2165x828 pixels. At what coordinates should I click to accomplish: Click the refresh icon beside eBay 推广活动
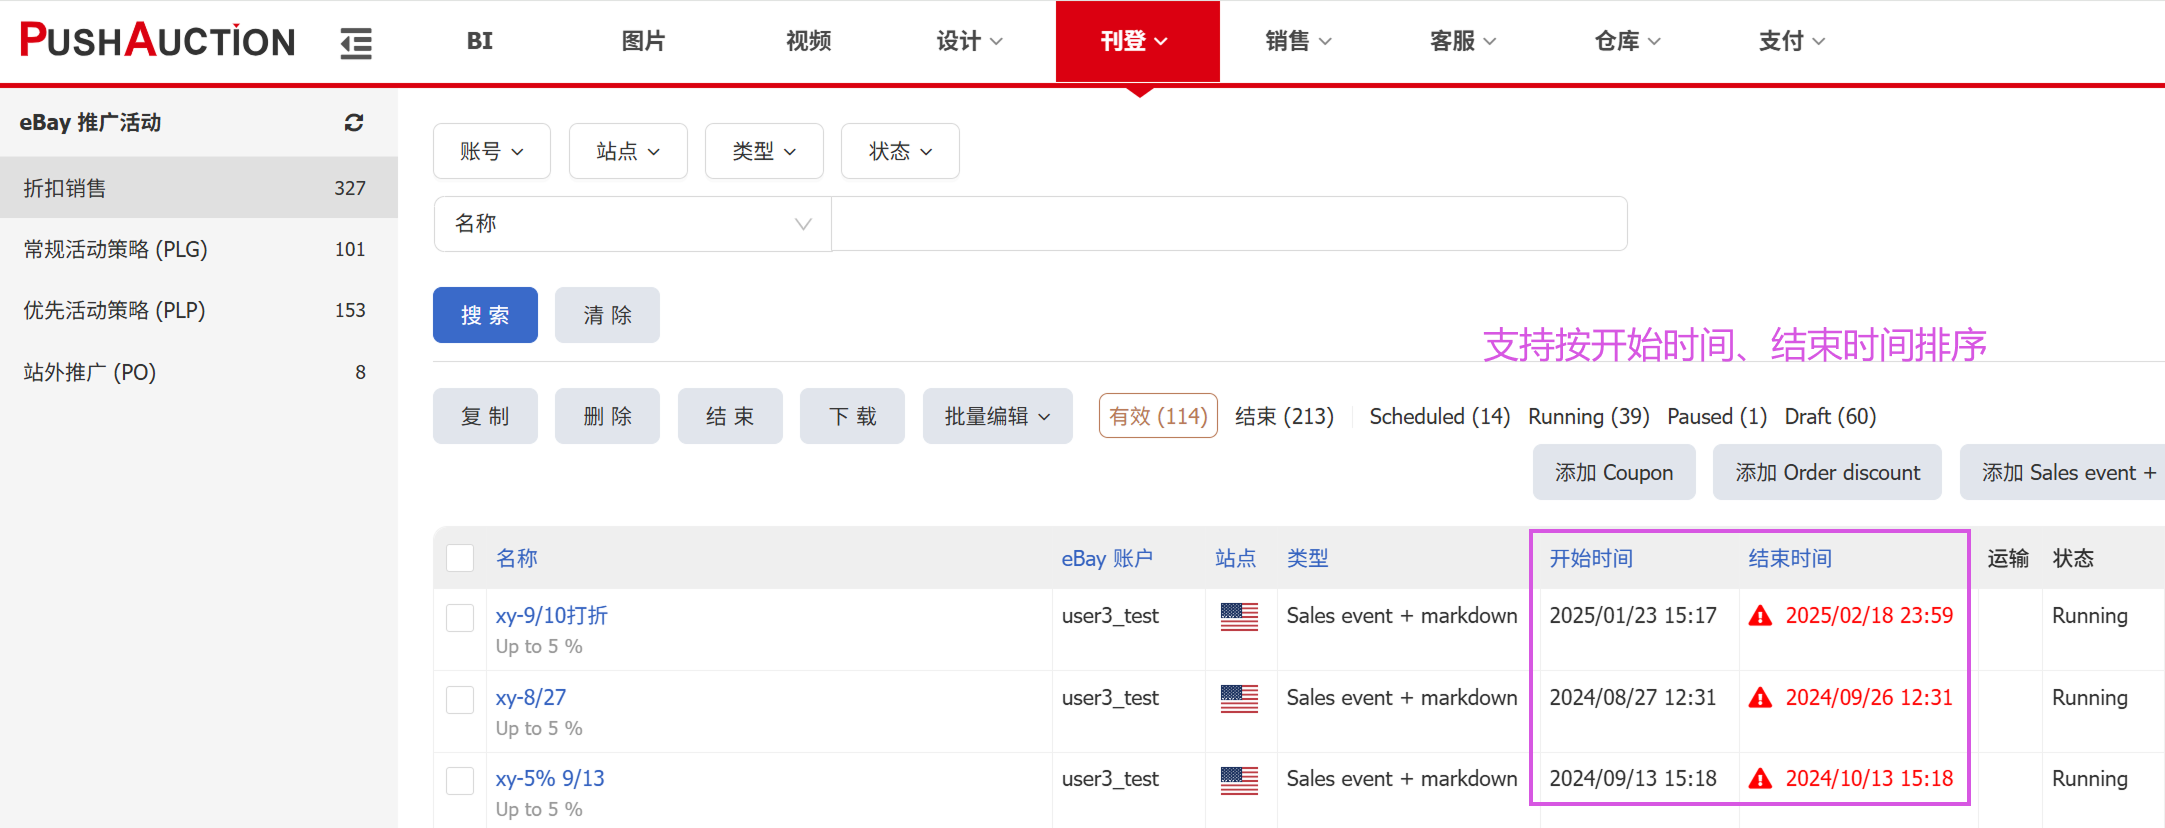pos(354,123)
